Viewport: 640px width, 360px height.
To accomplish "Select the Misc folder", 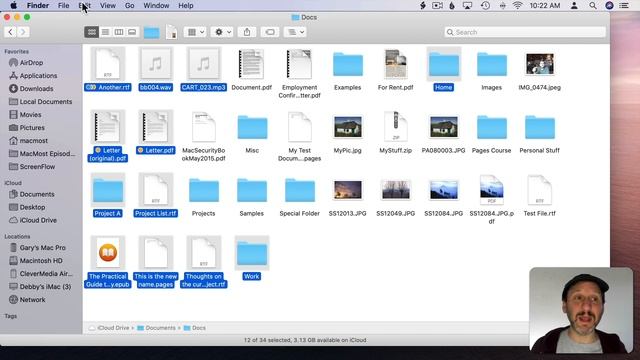I will pos(252,127).
